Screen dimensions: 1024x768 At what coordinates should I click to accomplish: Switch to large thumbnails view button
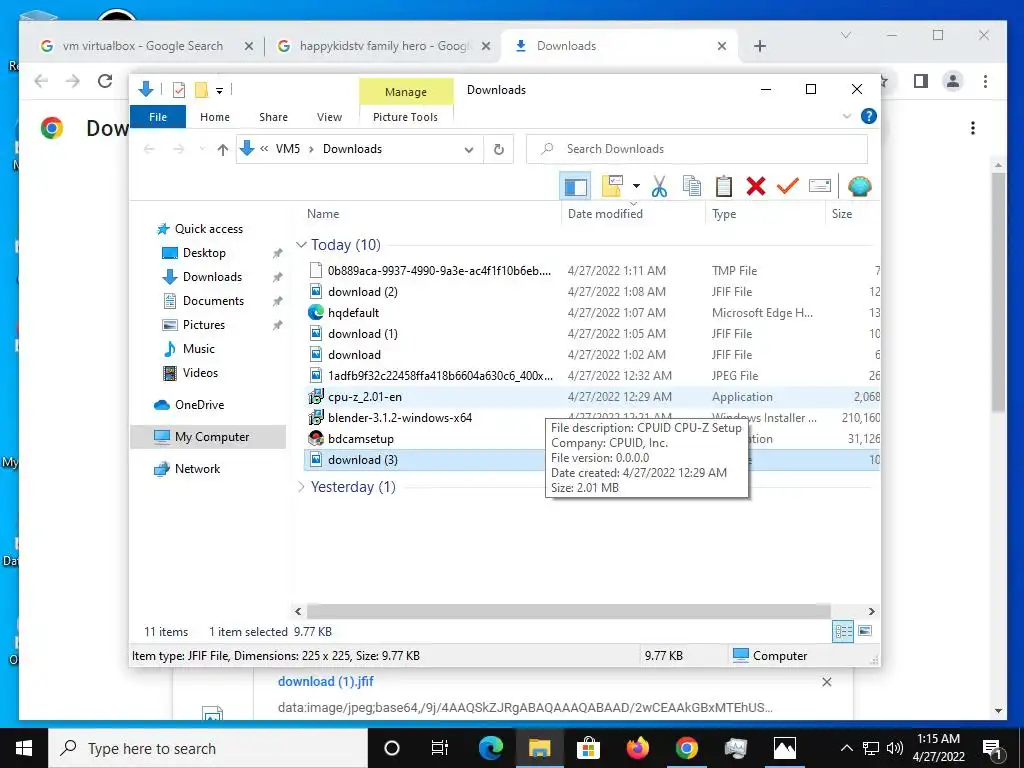coord(865,632)
